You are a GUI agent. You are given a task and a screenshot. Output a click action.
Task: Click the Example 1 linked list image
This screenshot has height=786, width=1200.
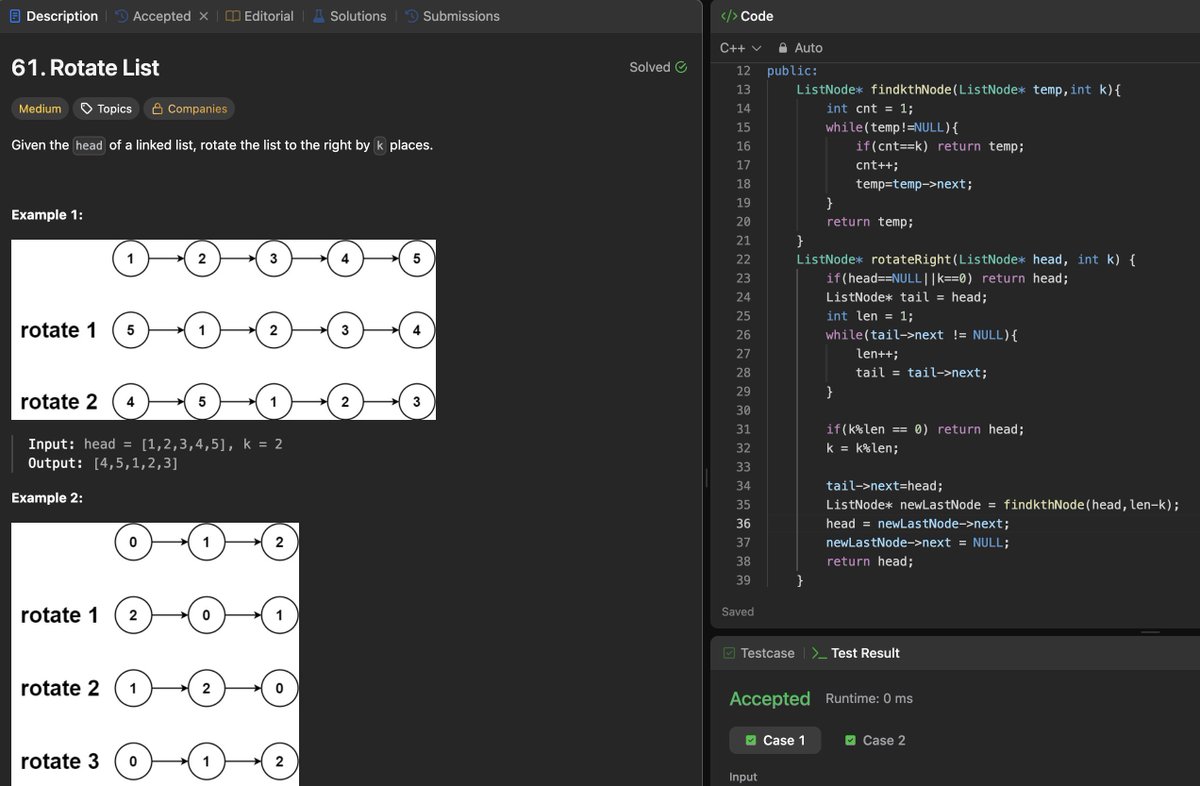pyautogui.click(x=223, y=330)
